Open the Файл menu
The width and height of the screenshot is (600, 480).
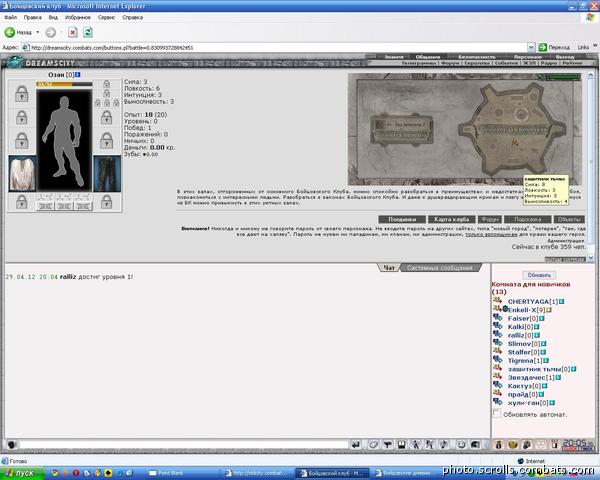[x=10, y=17]
